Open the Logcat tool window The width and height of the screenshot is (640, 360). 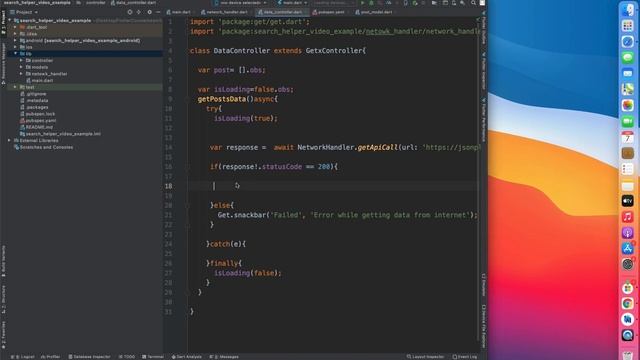coord(24,357)
